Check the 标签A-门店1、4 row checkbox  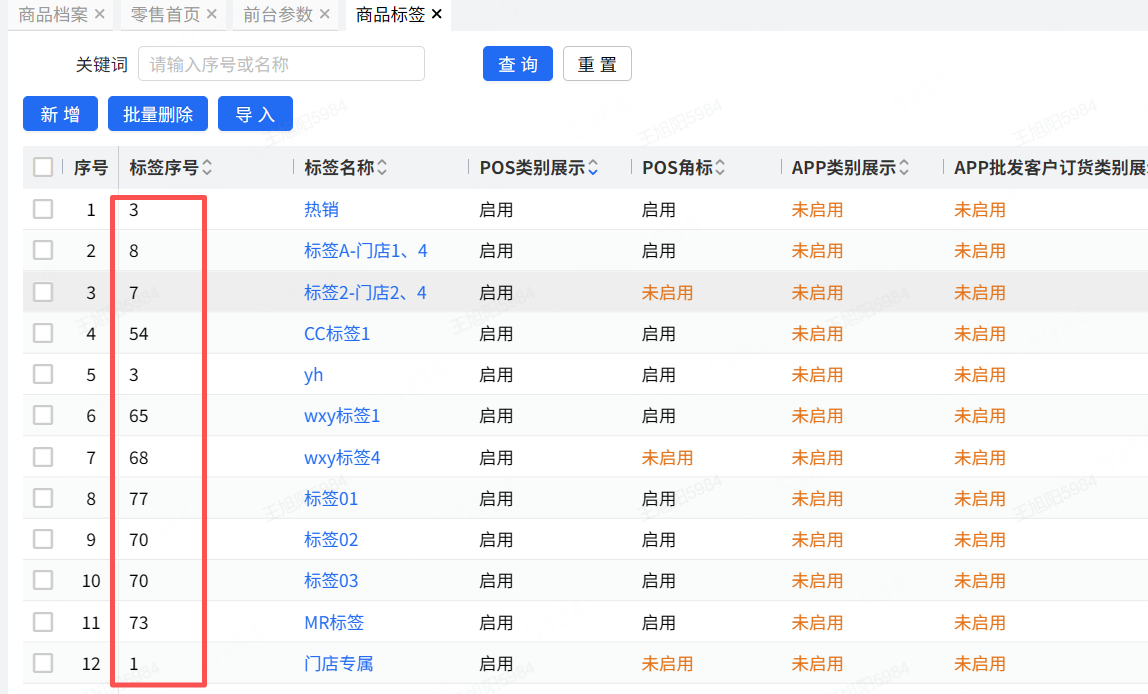(43, 250)
